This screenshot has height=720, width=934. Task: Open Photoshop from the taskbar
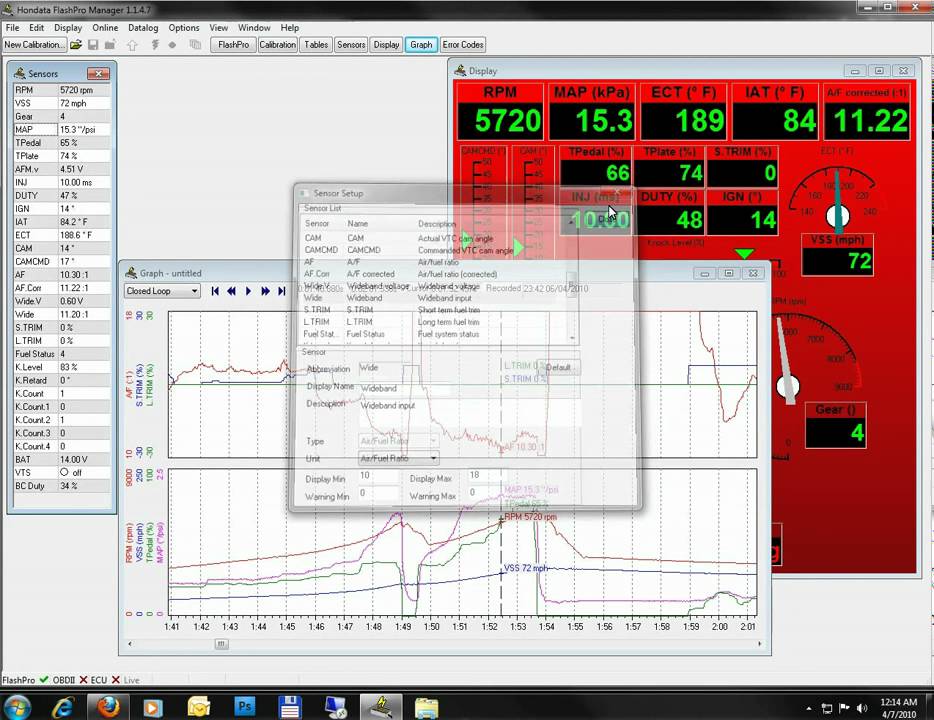click(244, 707)
